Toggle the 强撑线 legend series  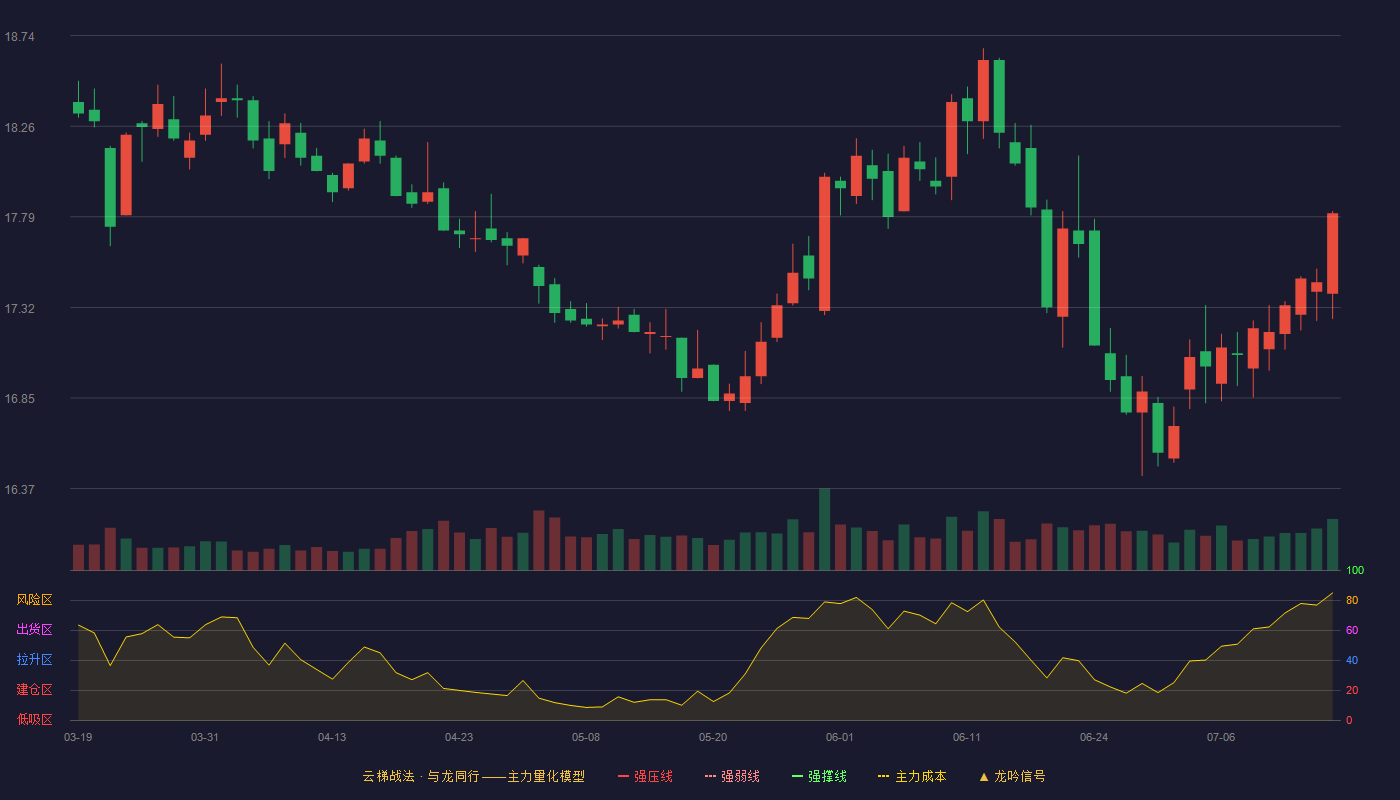(819, 776)
